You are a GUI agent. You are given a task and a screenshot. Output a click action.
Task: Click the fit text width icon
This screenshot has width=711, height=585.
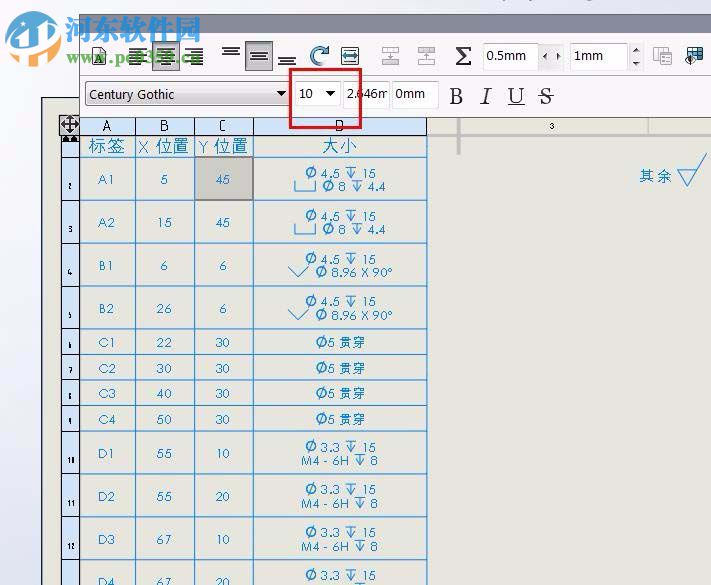click(350, 56)
